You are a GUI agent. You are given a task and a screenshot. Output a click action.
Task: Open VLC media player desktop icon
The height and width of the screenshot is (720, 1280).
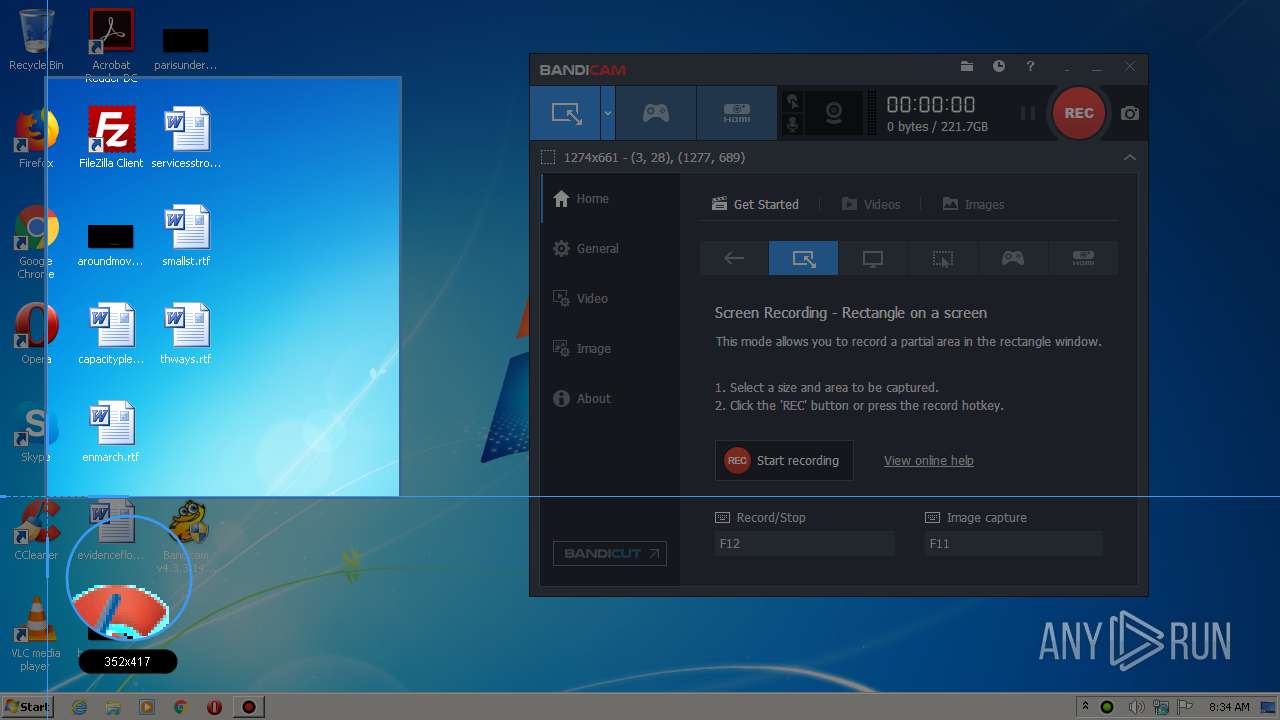[36, 635]
